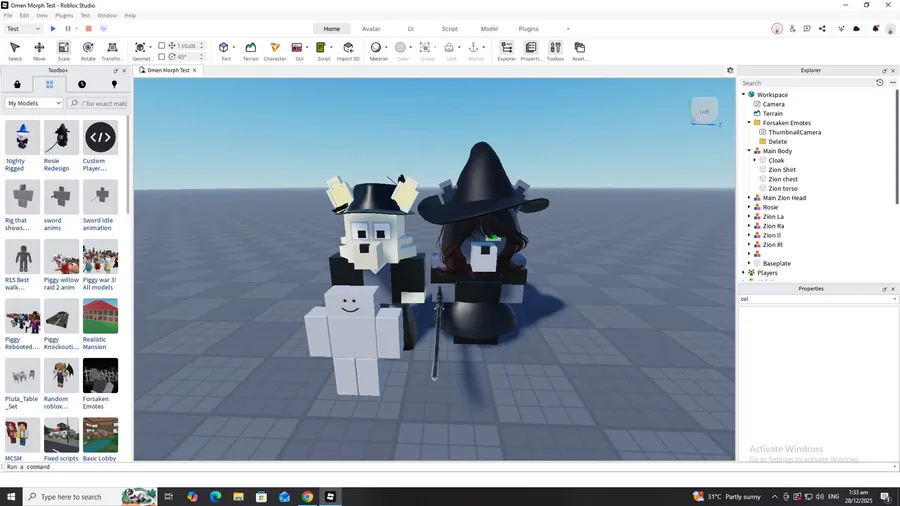The height and width of the screenshot is (506, 900).
Task: Click the Toolbox search field
Action: pos(98,103)
